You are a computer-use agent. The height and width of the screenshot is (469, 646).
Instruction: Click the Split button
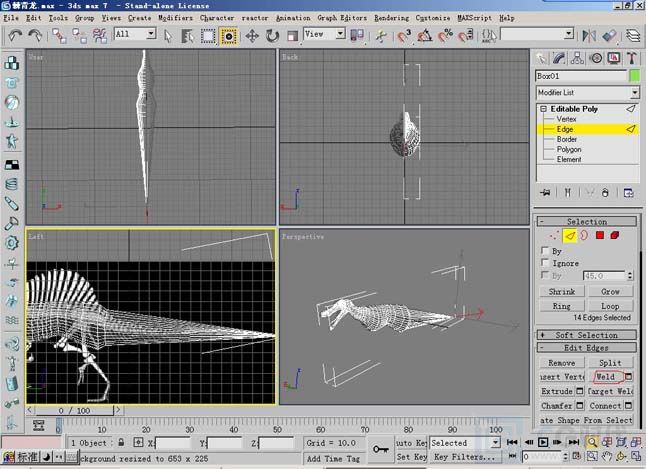610,363
